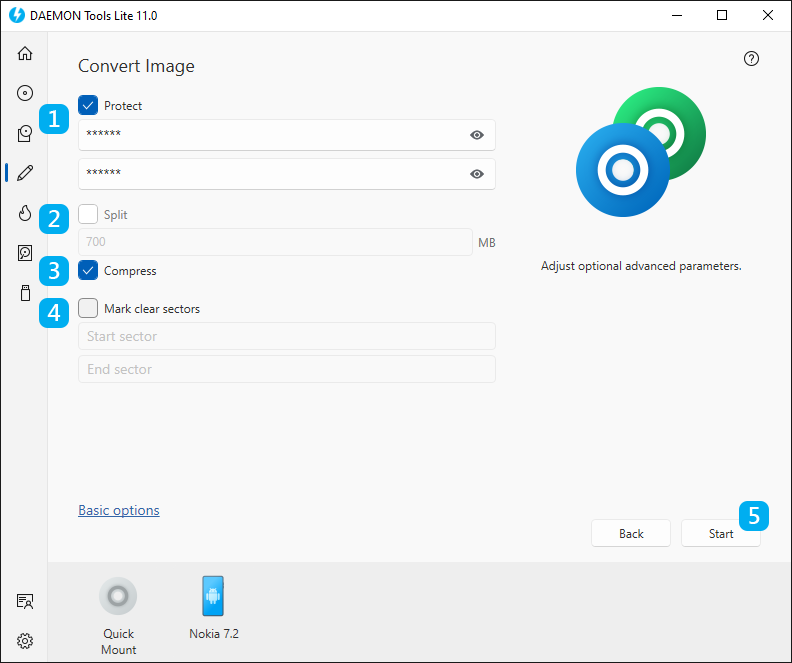The height and width of the screenshot is (663, 792).
Task: Click the DAEMON Tools logo in title bar
Action: [x=17, y=15]
